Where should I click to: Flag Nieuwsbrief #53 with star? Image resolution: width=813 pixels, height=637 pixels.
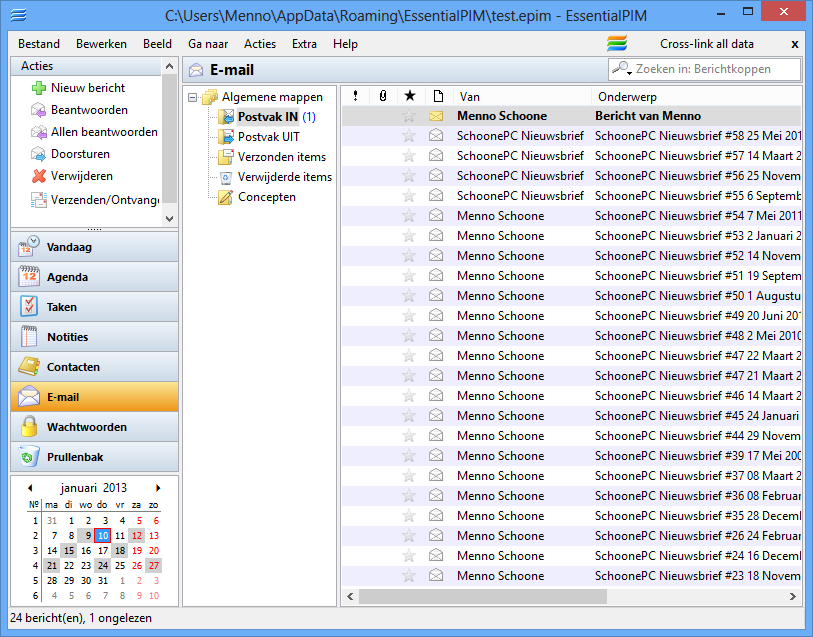coord(409,236)
